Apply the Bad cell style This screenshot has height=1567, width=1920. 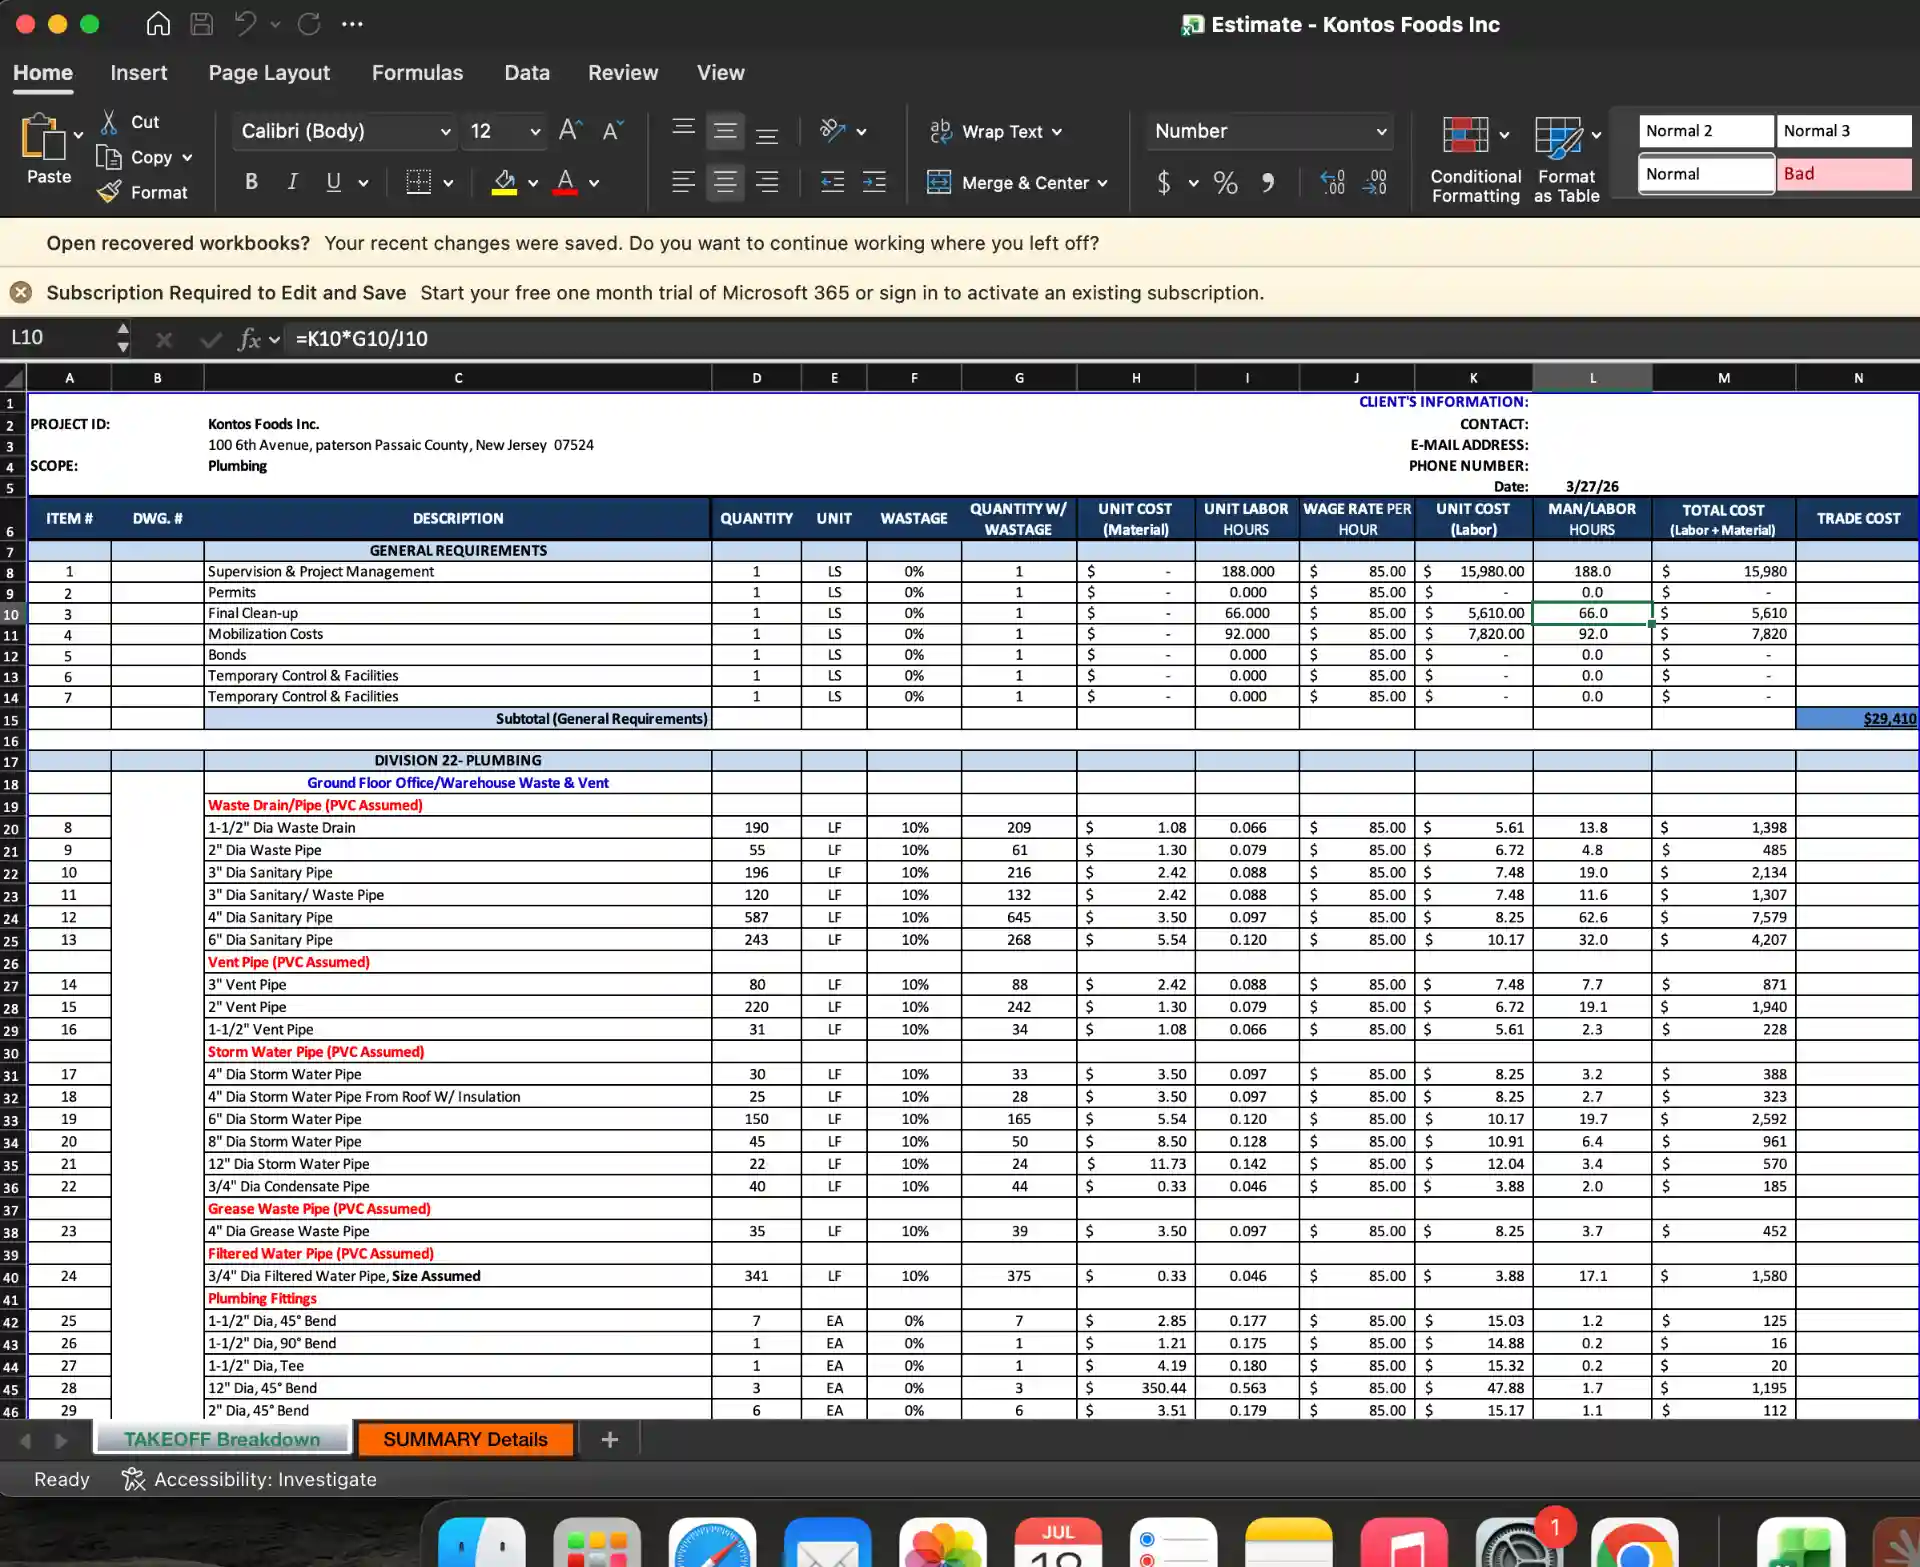coord(1844,174)
